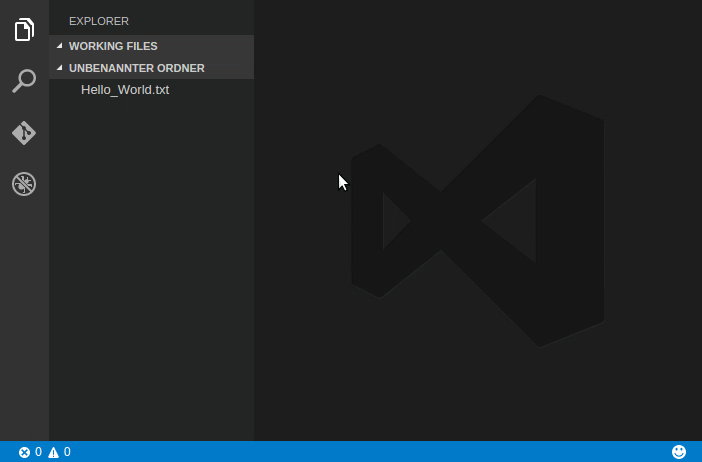Open Hello_World.txt file
This screenshot has width=702, height=462.
click(125, 90)
